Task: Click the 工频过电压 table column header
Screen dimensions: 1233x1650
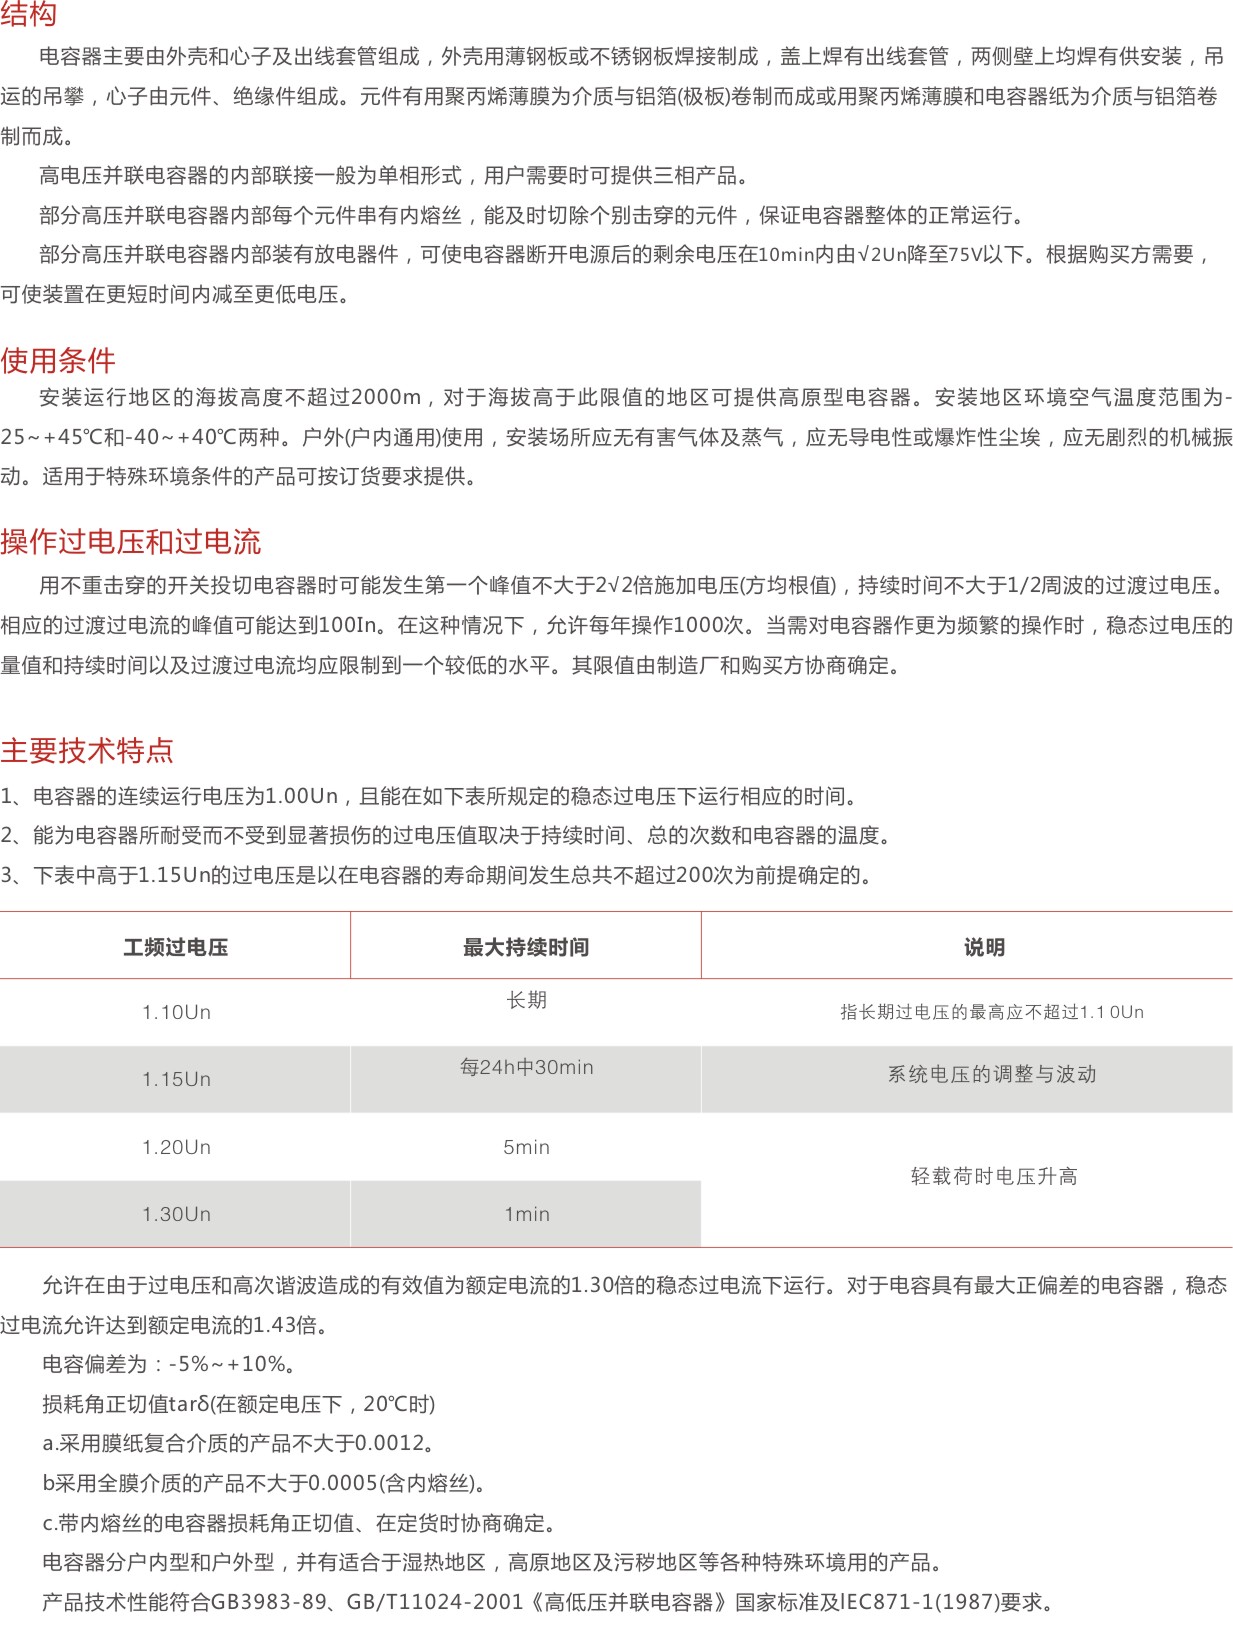Action: click(x=176, y=947)
